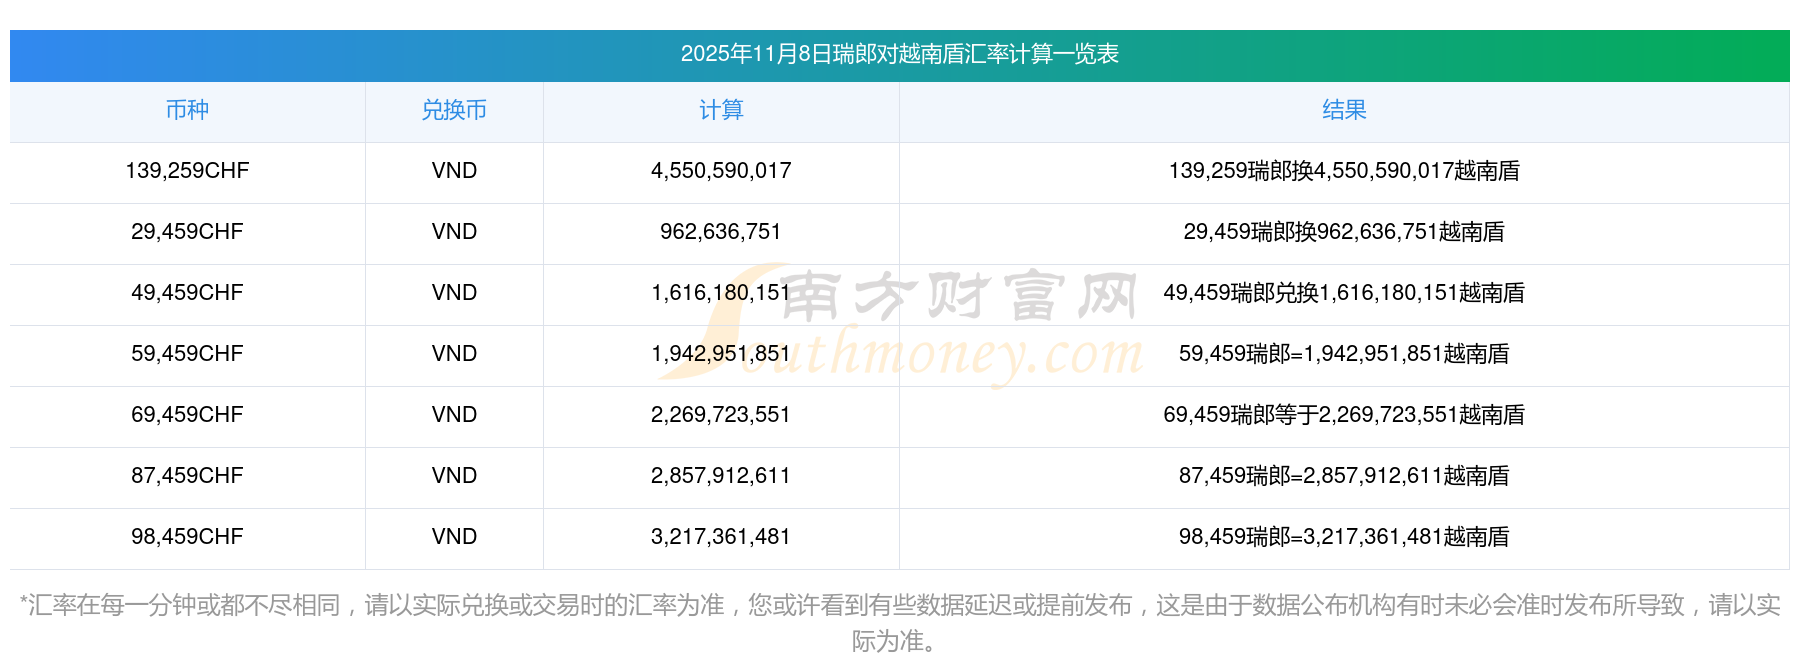This screenshot has height=672, width=1800.
Task: Select the 兑换币 column header
Action: click(x=454, y=110)
